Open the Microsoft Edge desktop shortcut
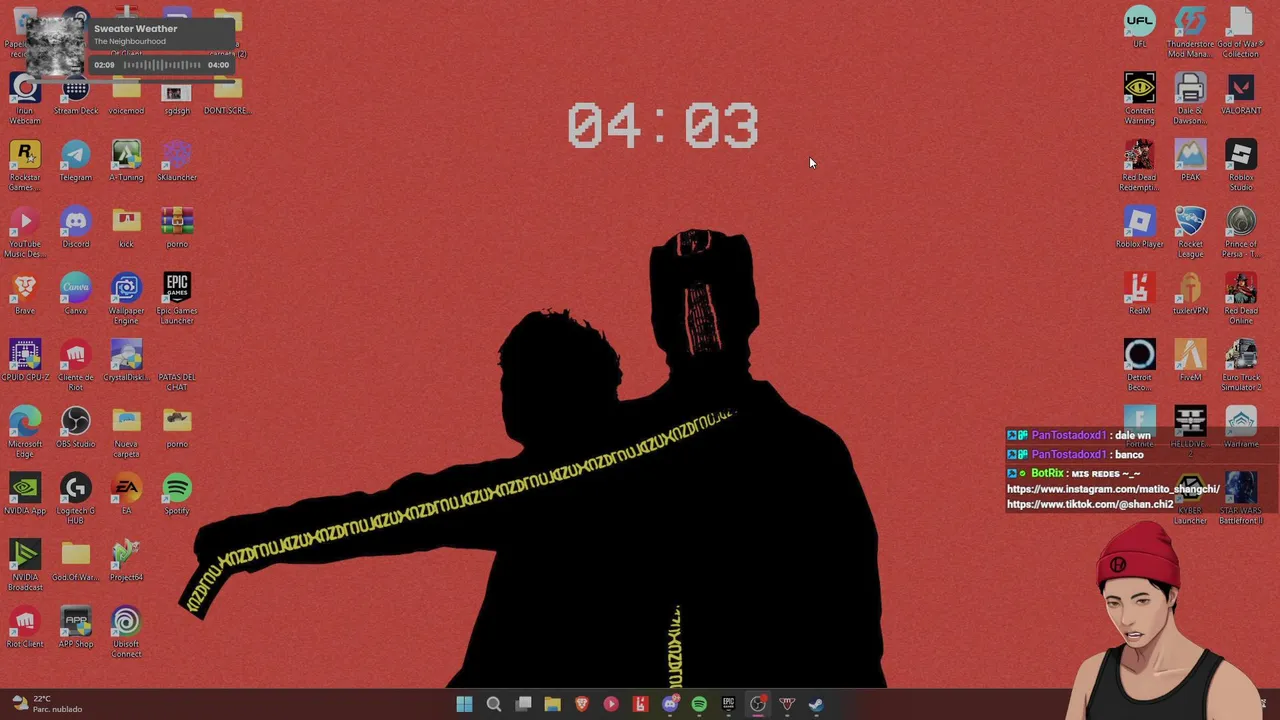Image resolution: width=1280 pixels, height=720 pixels. (25, 432)
